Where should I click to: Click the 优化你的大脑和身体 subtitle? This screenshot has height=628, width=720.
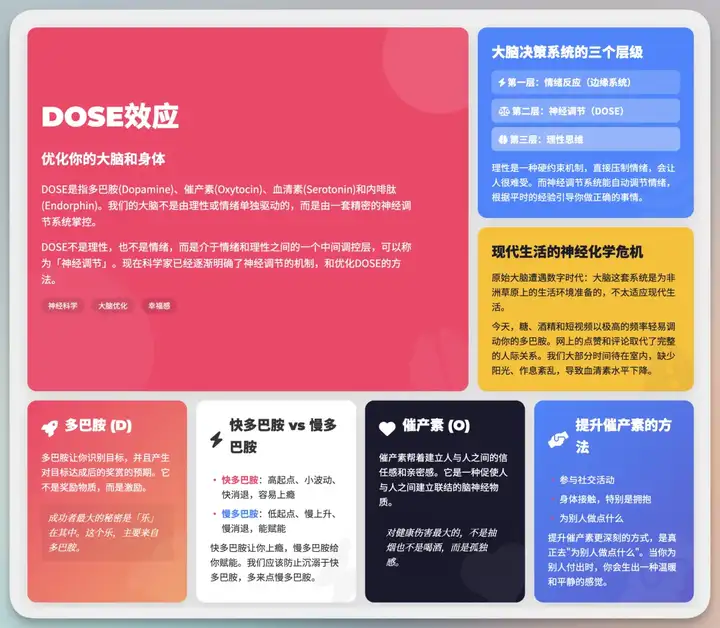(103, 159)
